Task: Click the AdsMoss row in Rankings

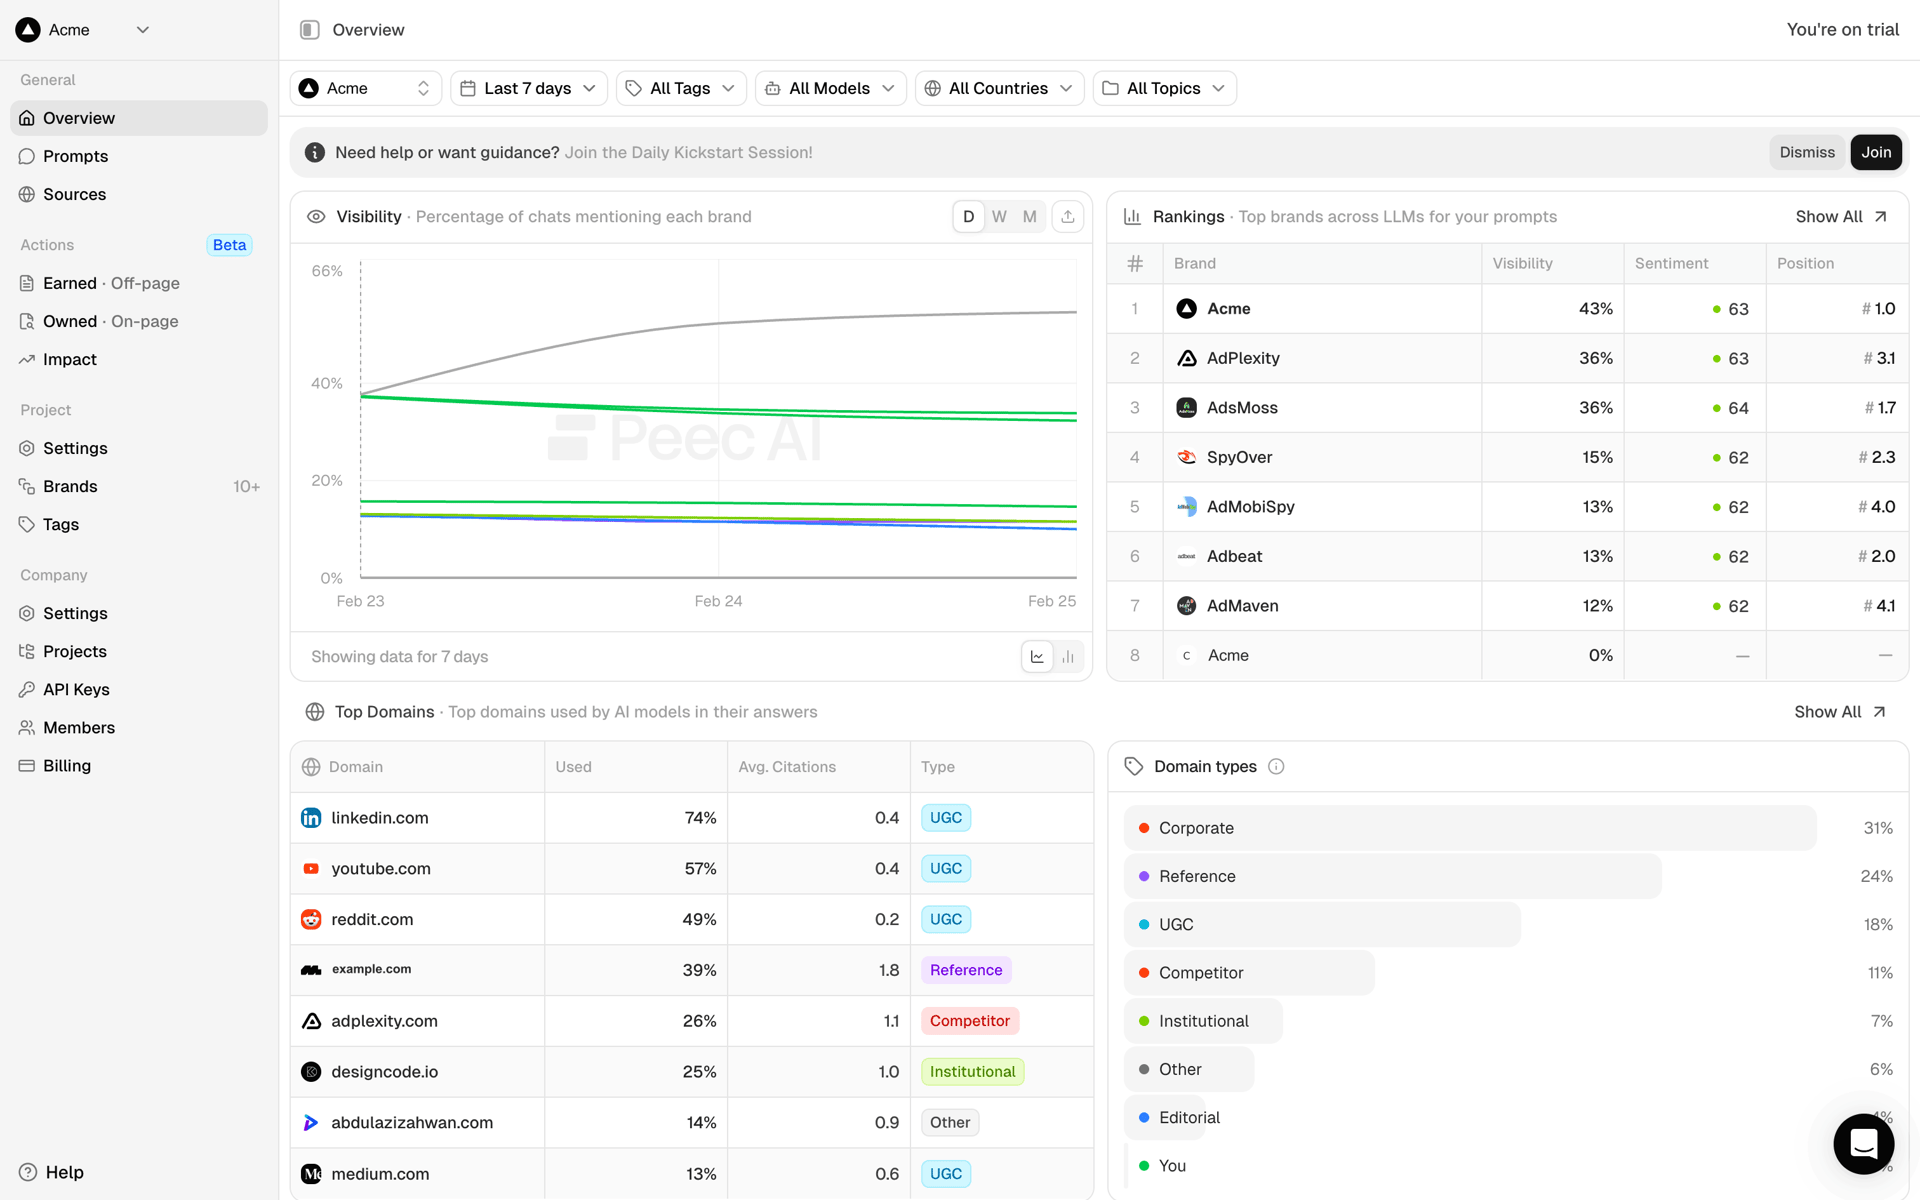Action: pos(1508,408)
